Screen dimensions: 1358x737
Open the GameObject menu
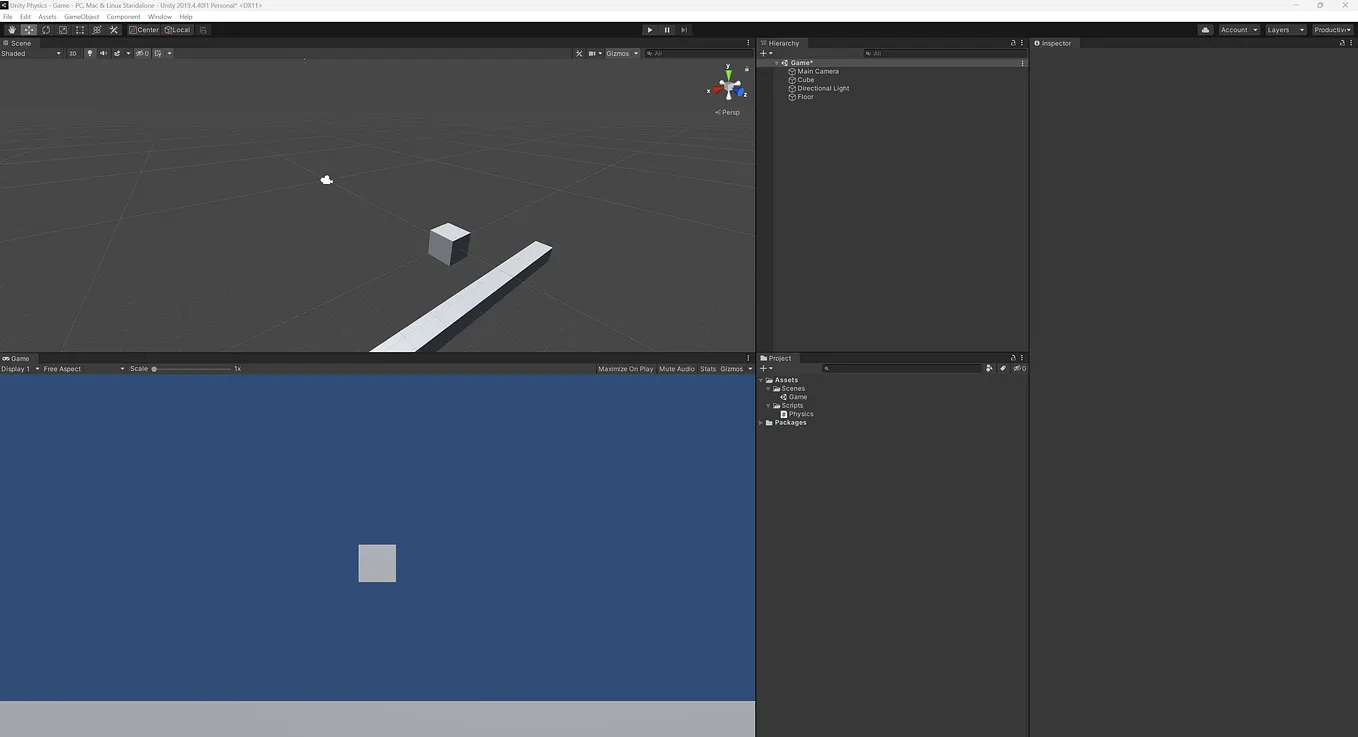tap(80, 16)
